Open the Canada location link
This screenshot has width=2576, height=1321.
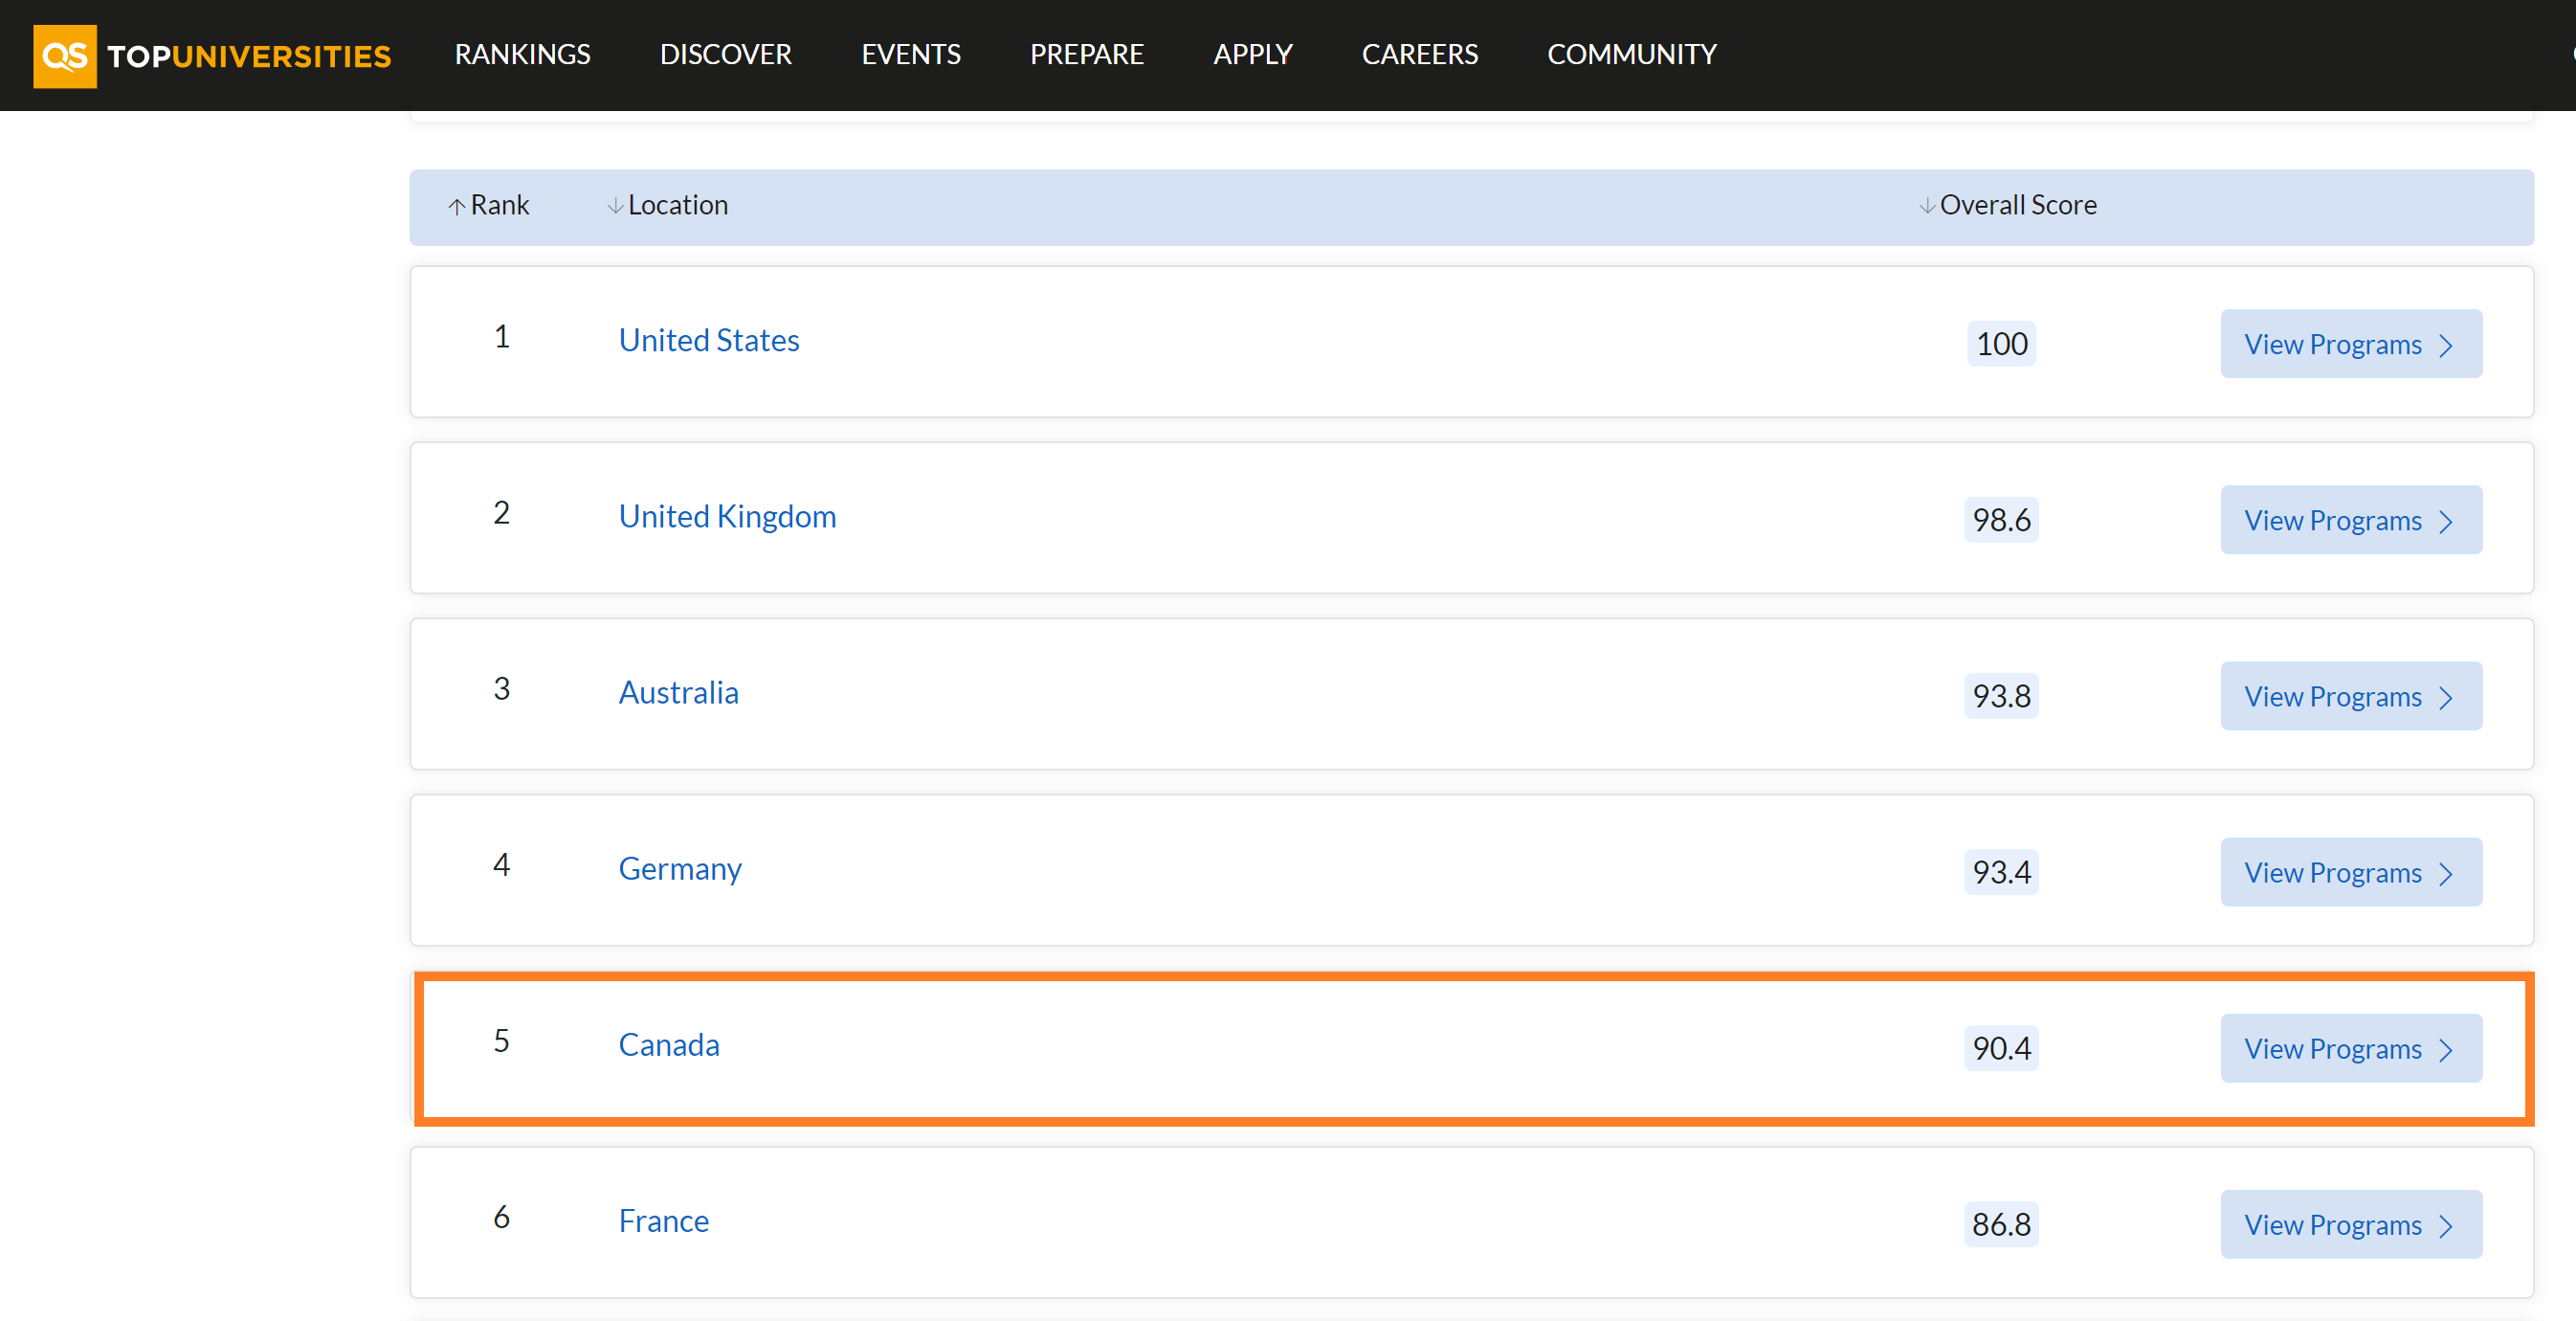click(668, 1044)
